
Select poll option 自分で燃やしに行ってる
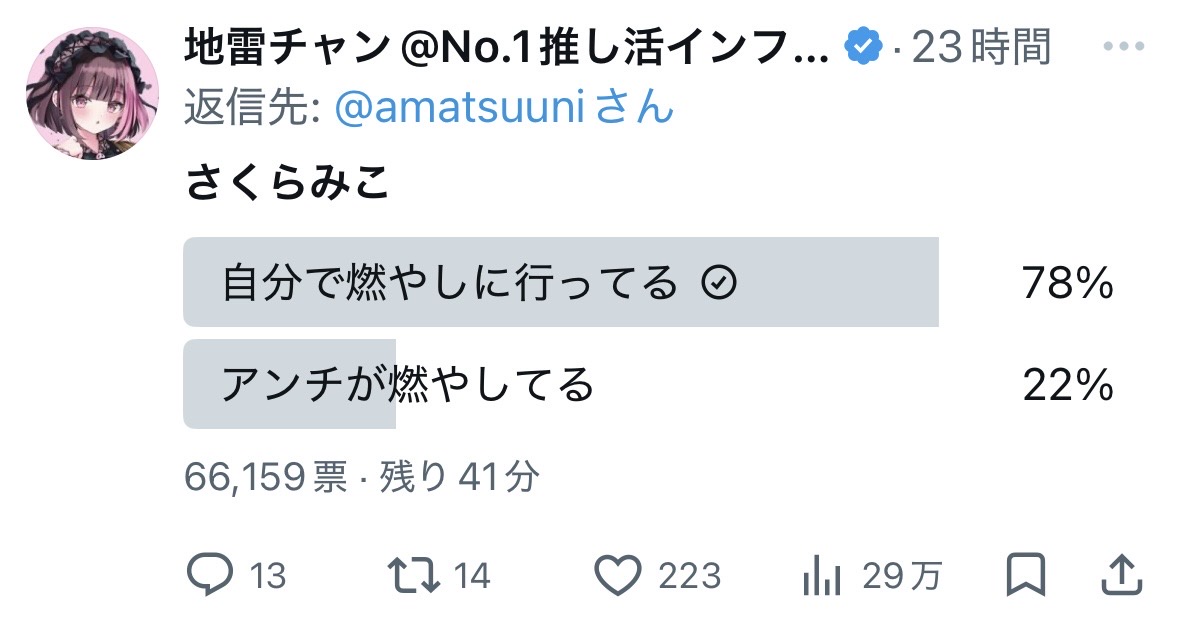click(450, 284)
